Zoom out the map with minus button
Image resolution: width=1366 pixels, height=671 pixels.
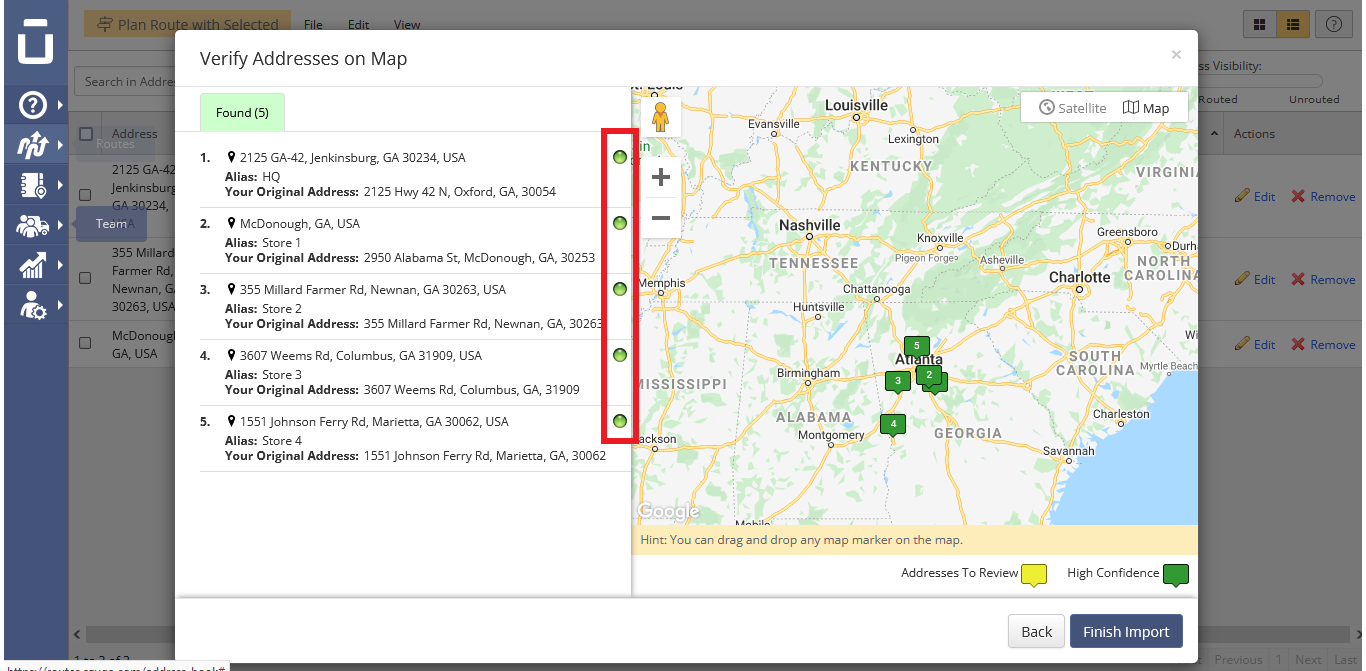click(660, 218)
